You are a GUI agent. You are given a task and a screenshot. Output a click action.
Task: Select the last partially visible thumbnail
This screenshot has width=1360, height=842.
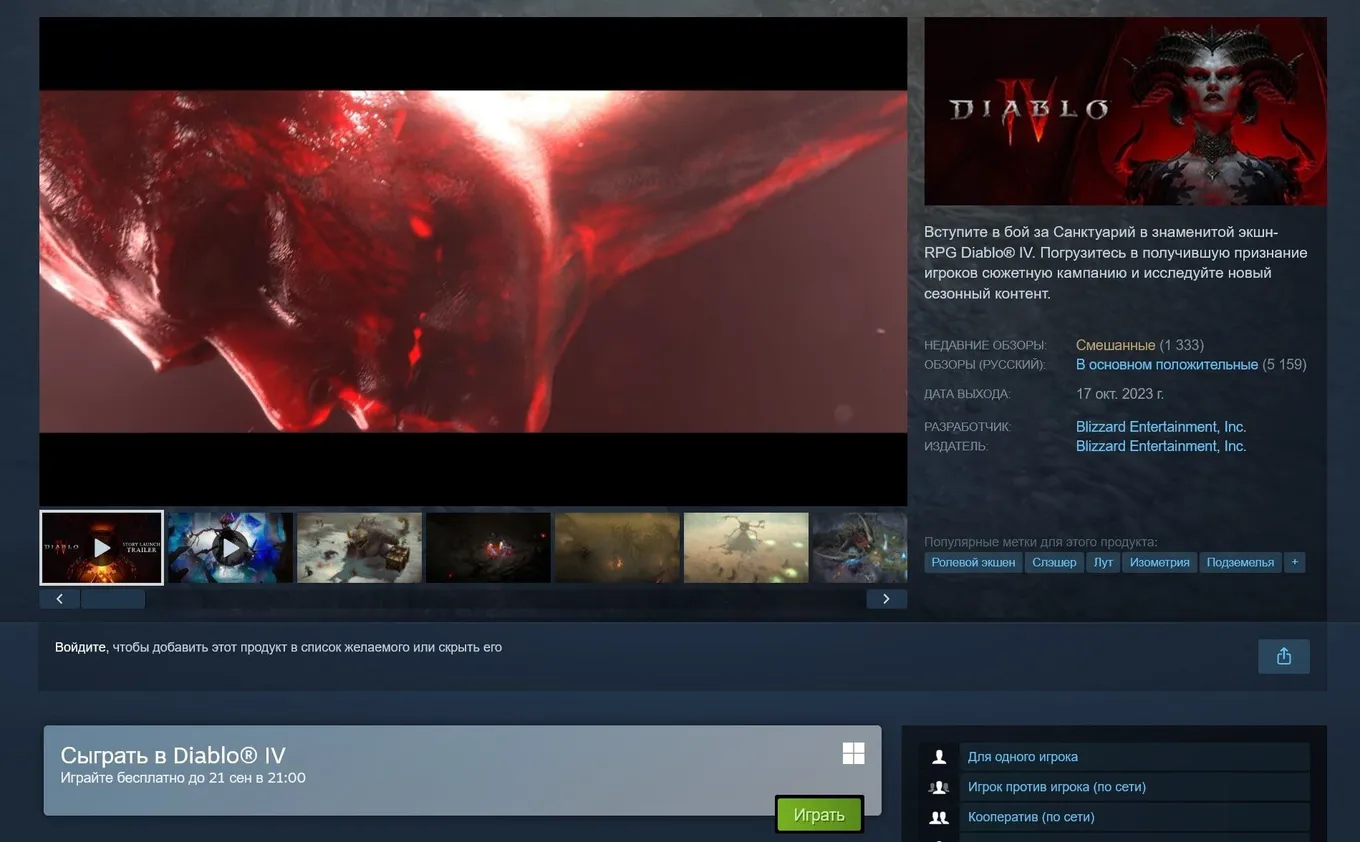(x=859, y=548)
